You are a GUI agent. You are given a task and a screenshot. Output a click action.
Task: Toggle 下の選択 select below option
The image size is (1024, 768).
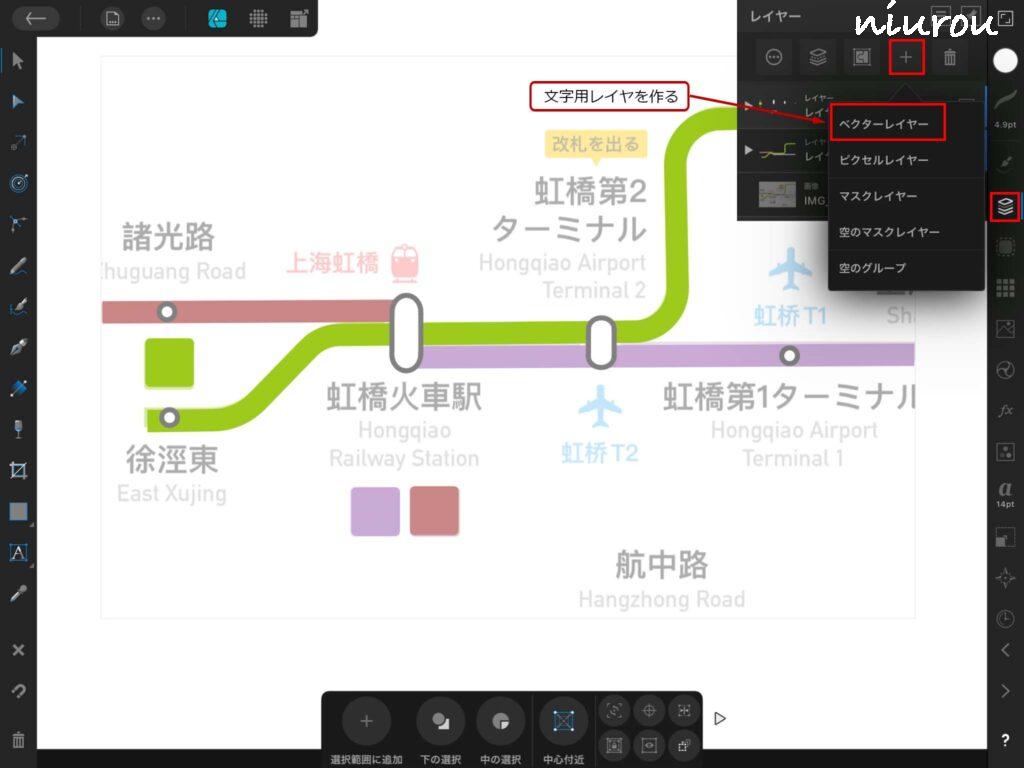440,721
